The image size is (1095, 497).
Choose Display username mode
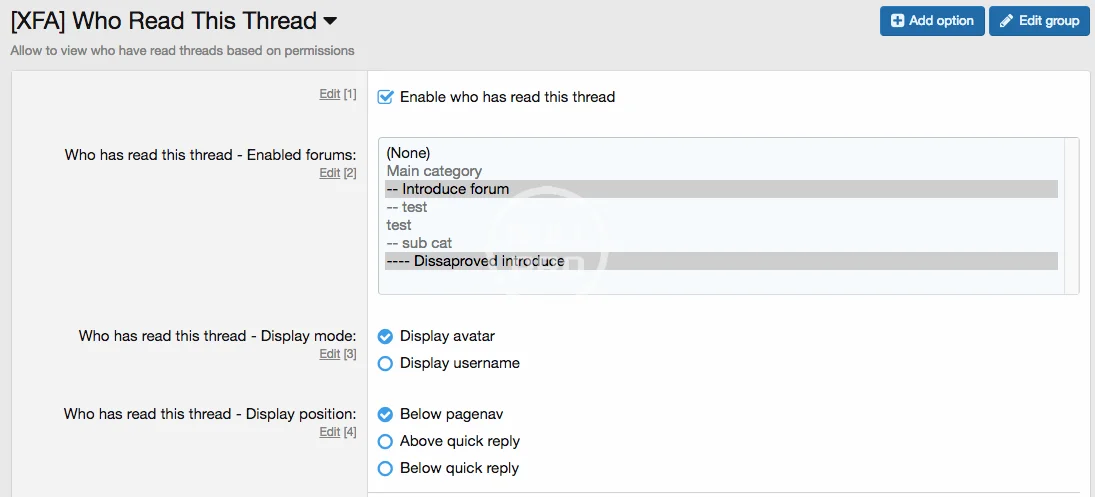click(385, 364)
